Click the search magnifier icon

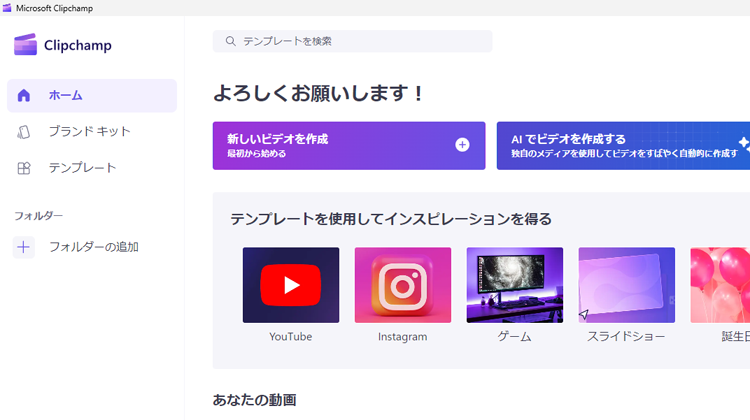pos(231,41)
